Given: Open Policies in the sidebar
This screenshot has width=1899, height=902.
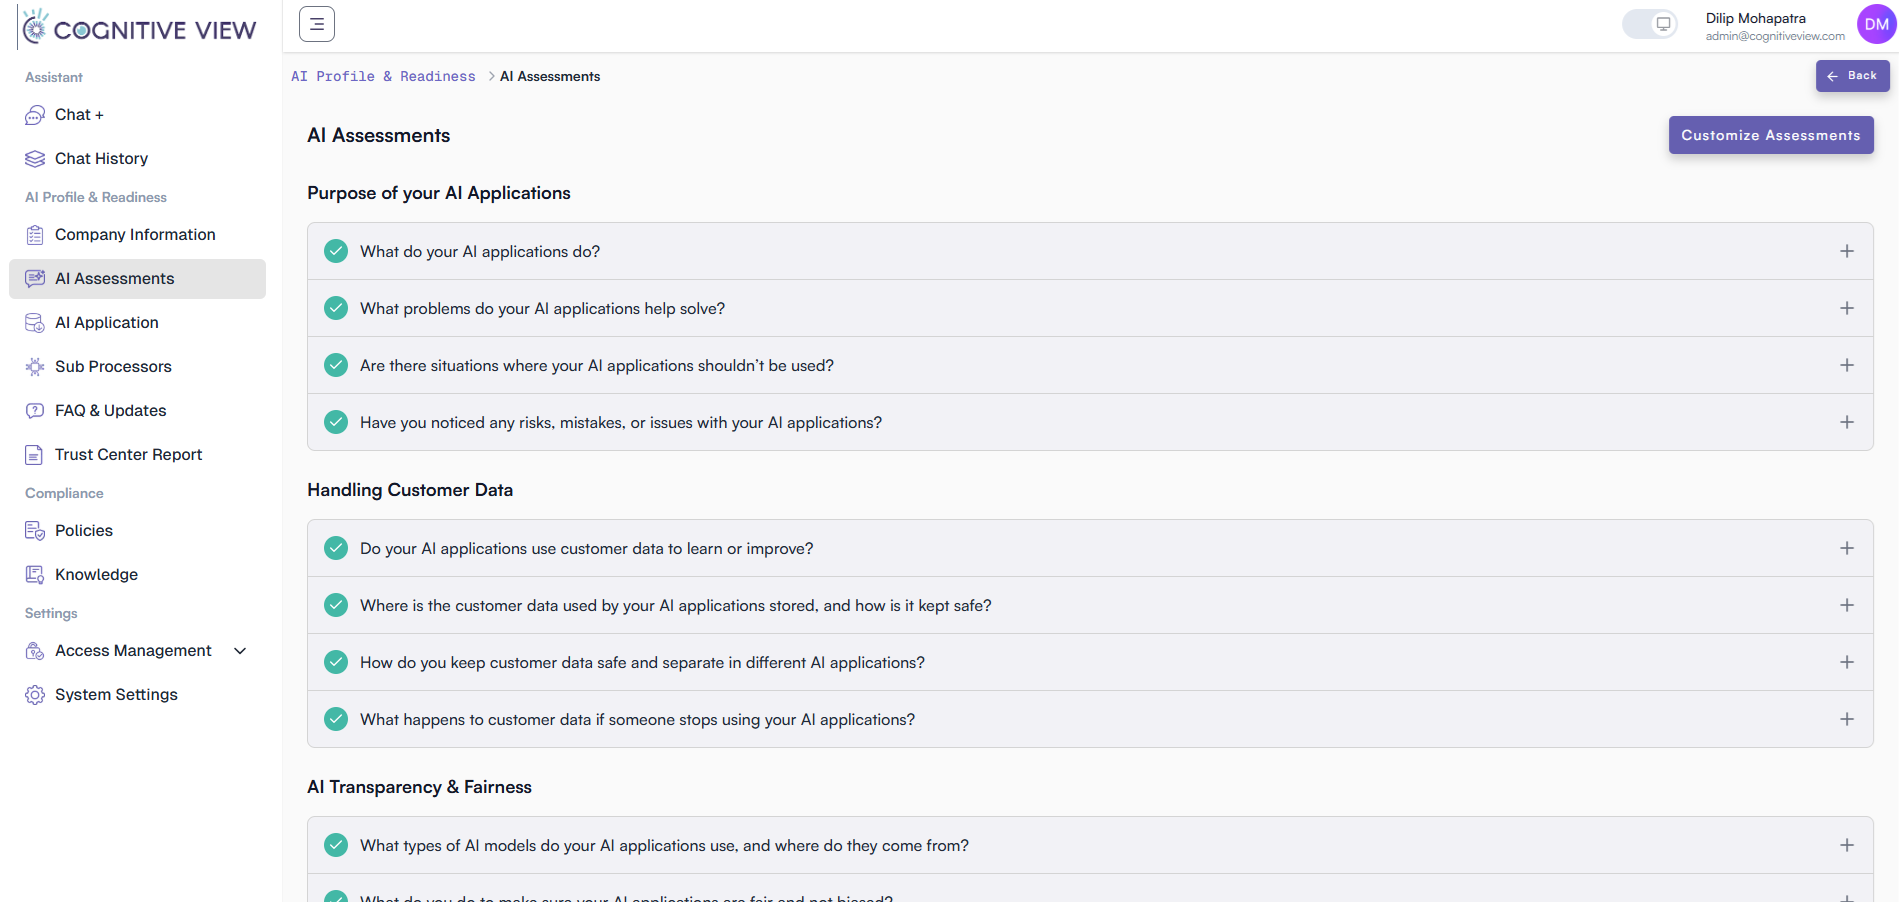Looking at the screenshot, I should tap(84, 531).
